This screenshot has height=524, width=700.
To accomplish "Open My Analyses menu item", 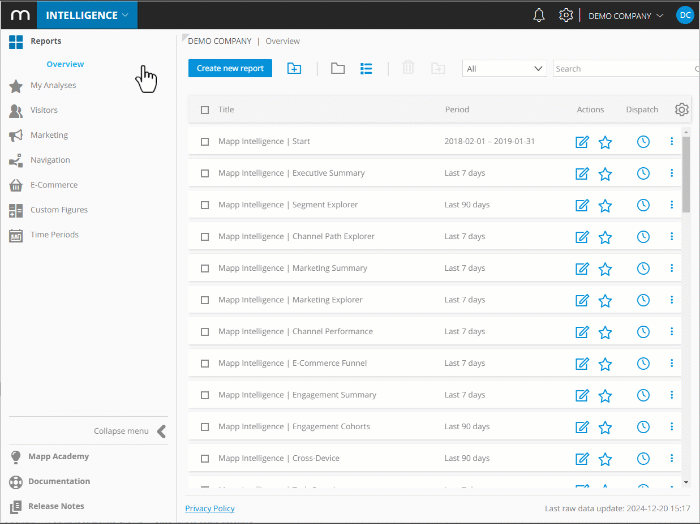I will coord(53,85).
